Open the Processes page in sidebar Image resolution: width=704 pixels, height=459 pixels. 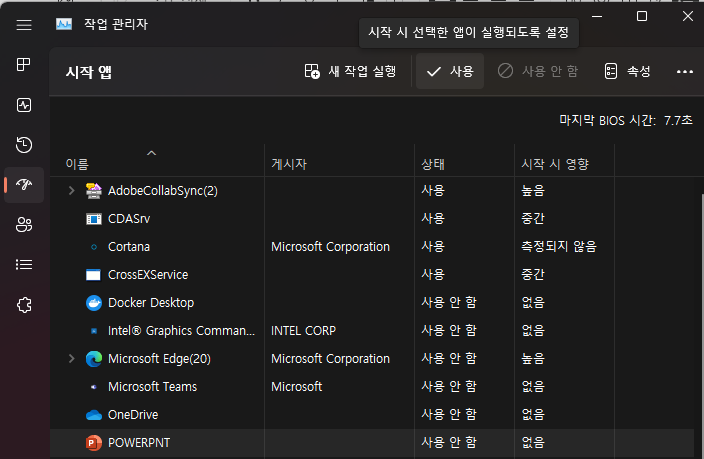pos(24,65)
